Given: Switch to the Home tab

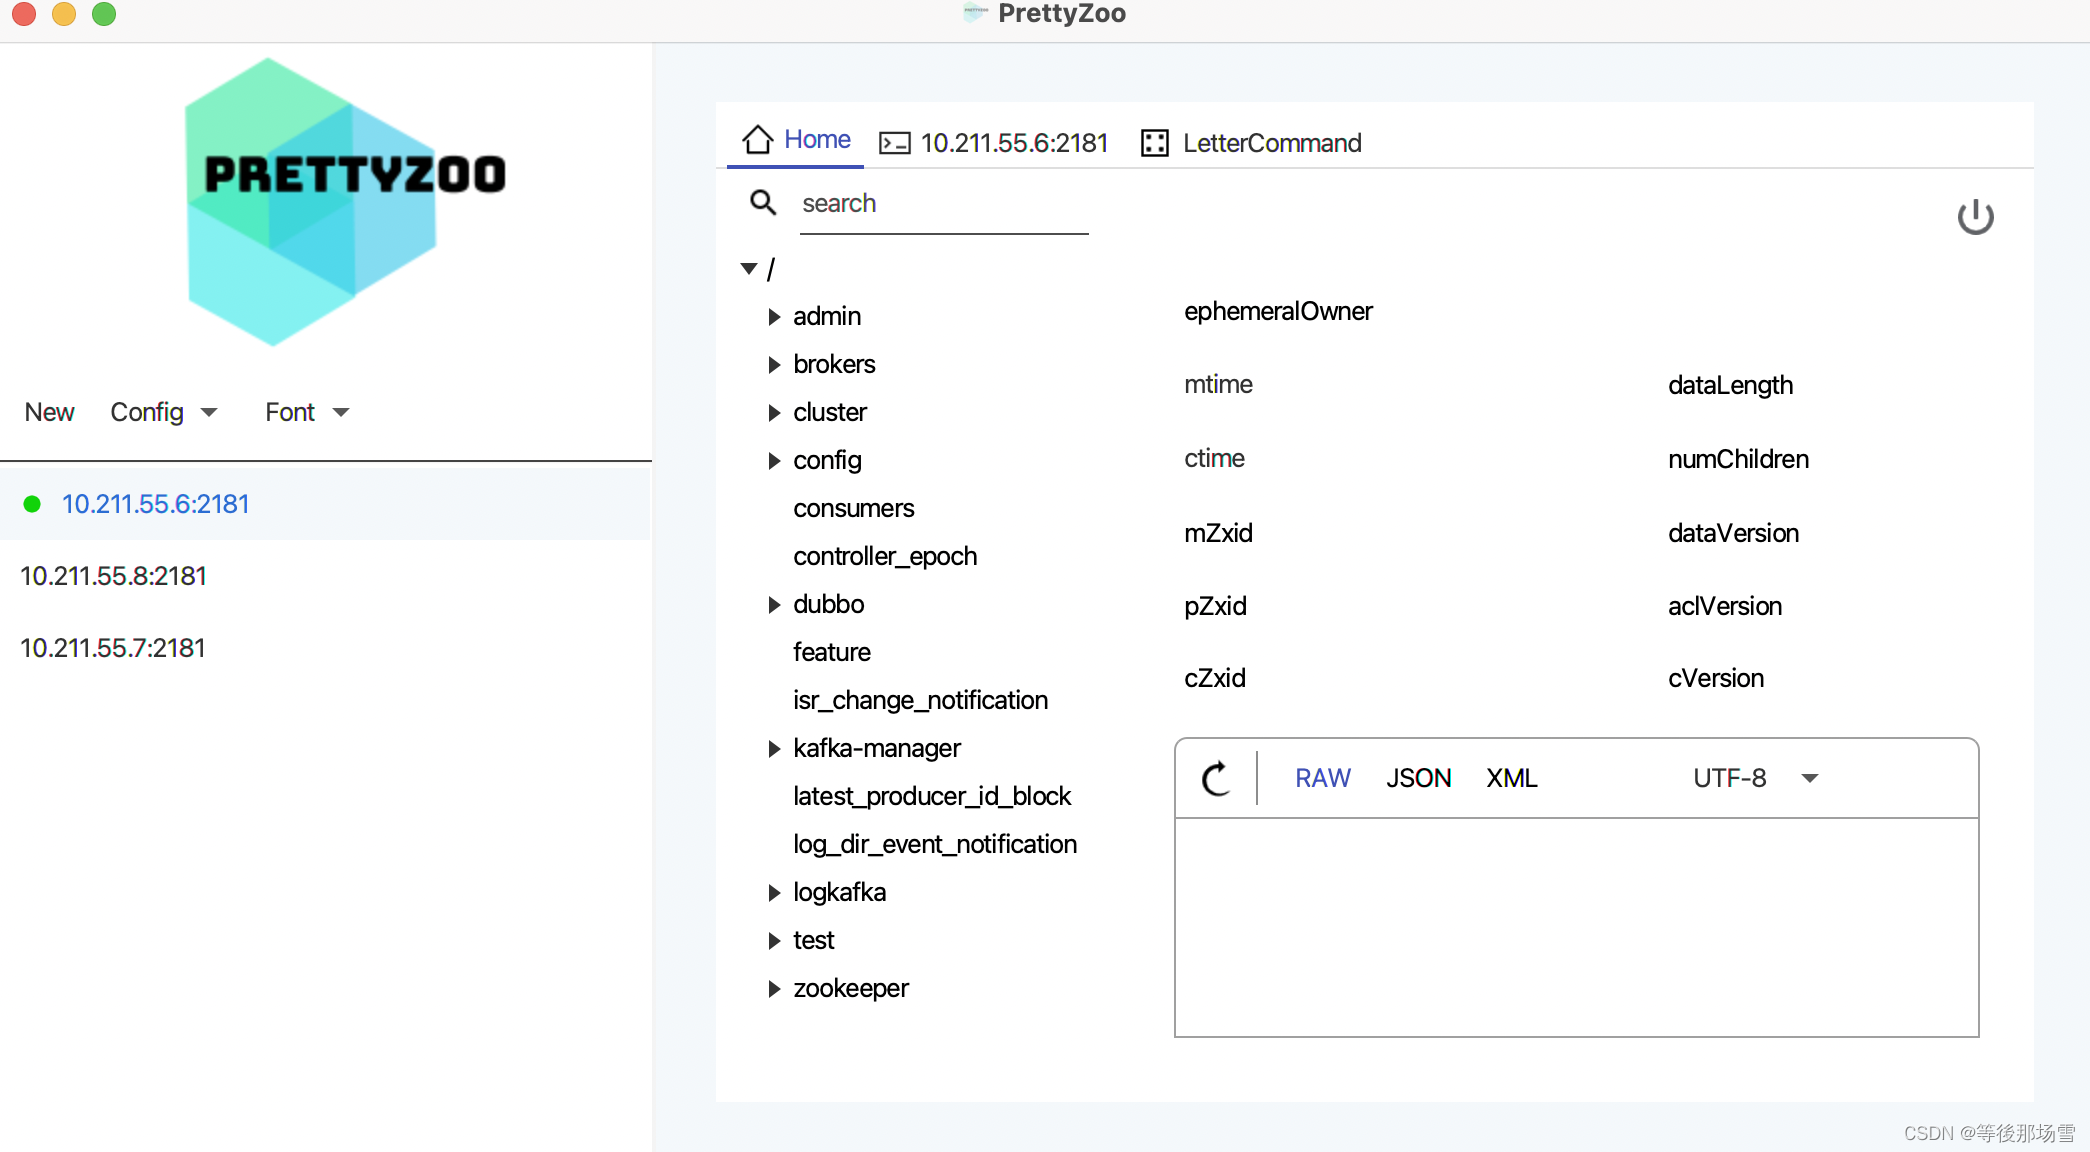Looking at the screenshot, I should point(796,140).
